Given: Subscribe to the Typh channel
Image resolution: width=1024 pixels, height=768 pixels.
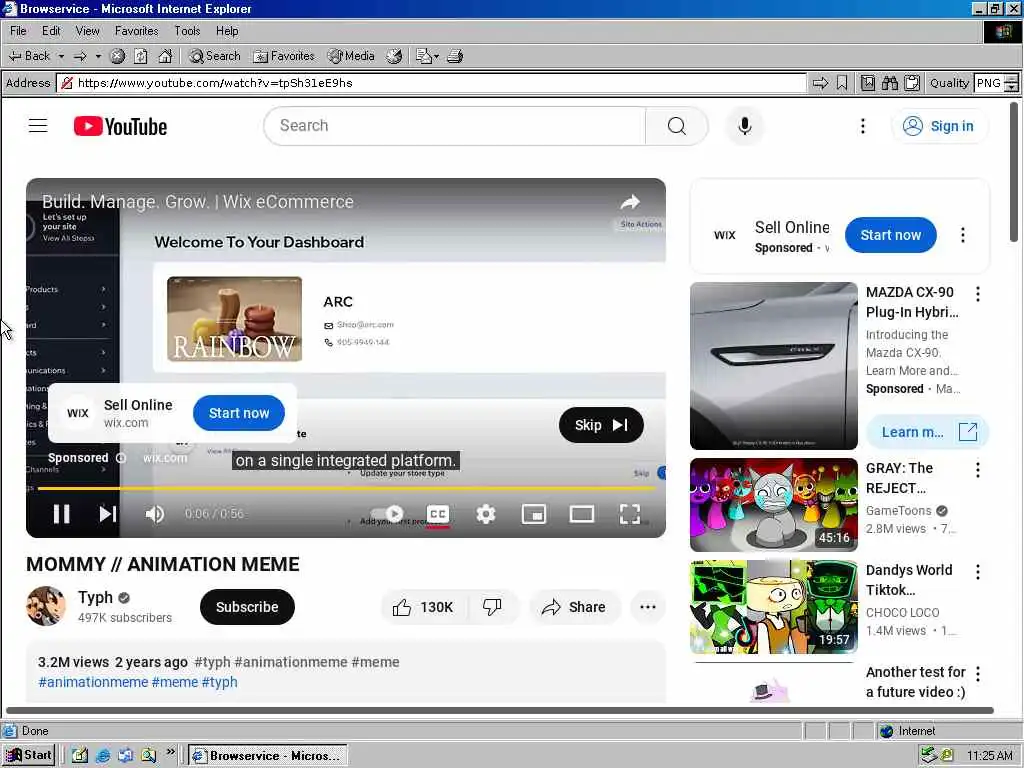Looking at the screenshot, I should click(247, 607).
